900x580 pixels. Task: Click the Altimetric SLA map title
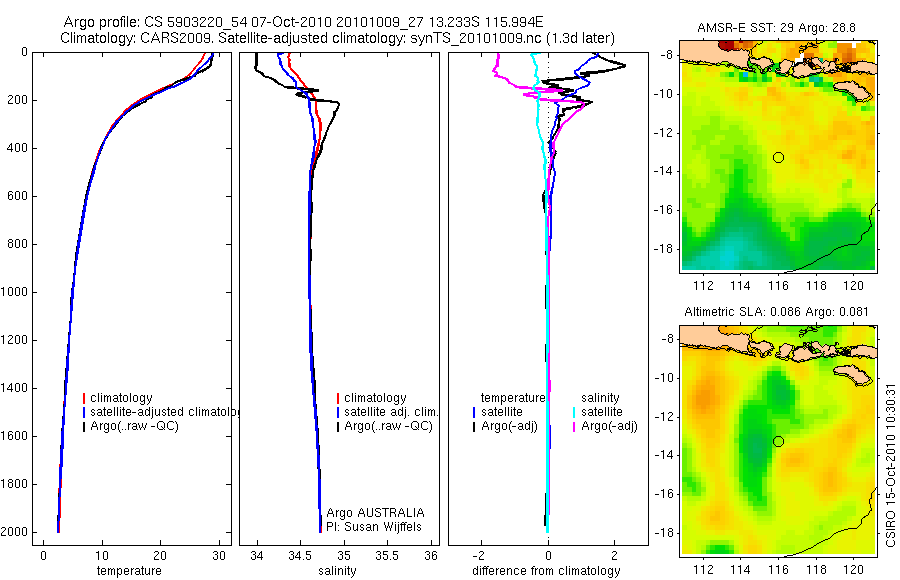click(x=776, y=312)
